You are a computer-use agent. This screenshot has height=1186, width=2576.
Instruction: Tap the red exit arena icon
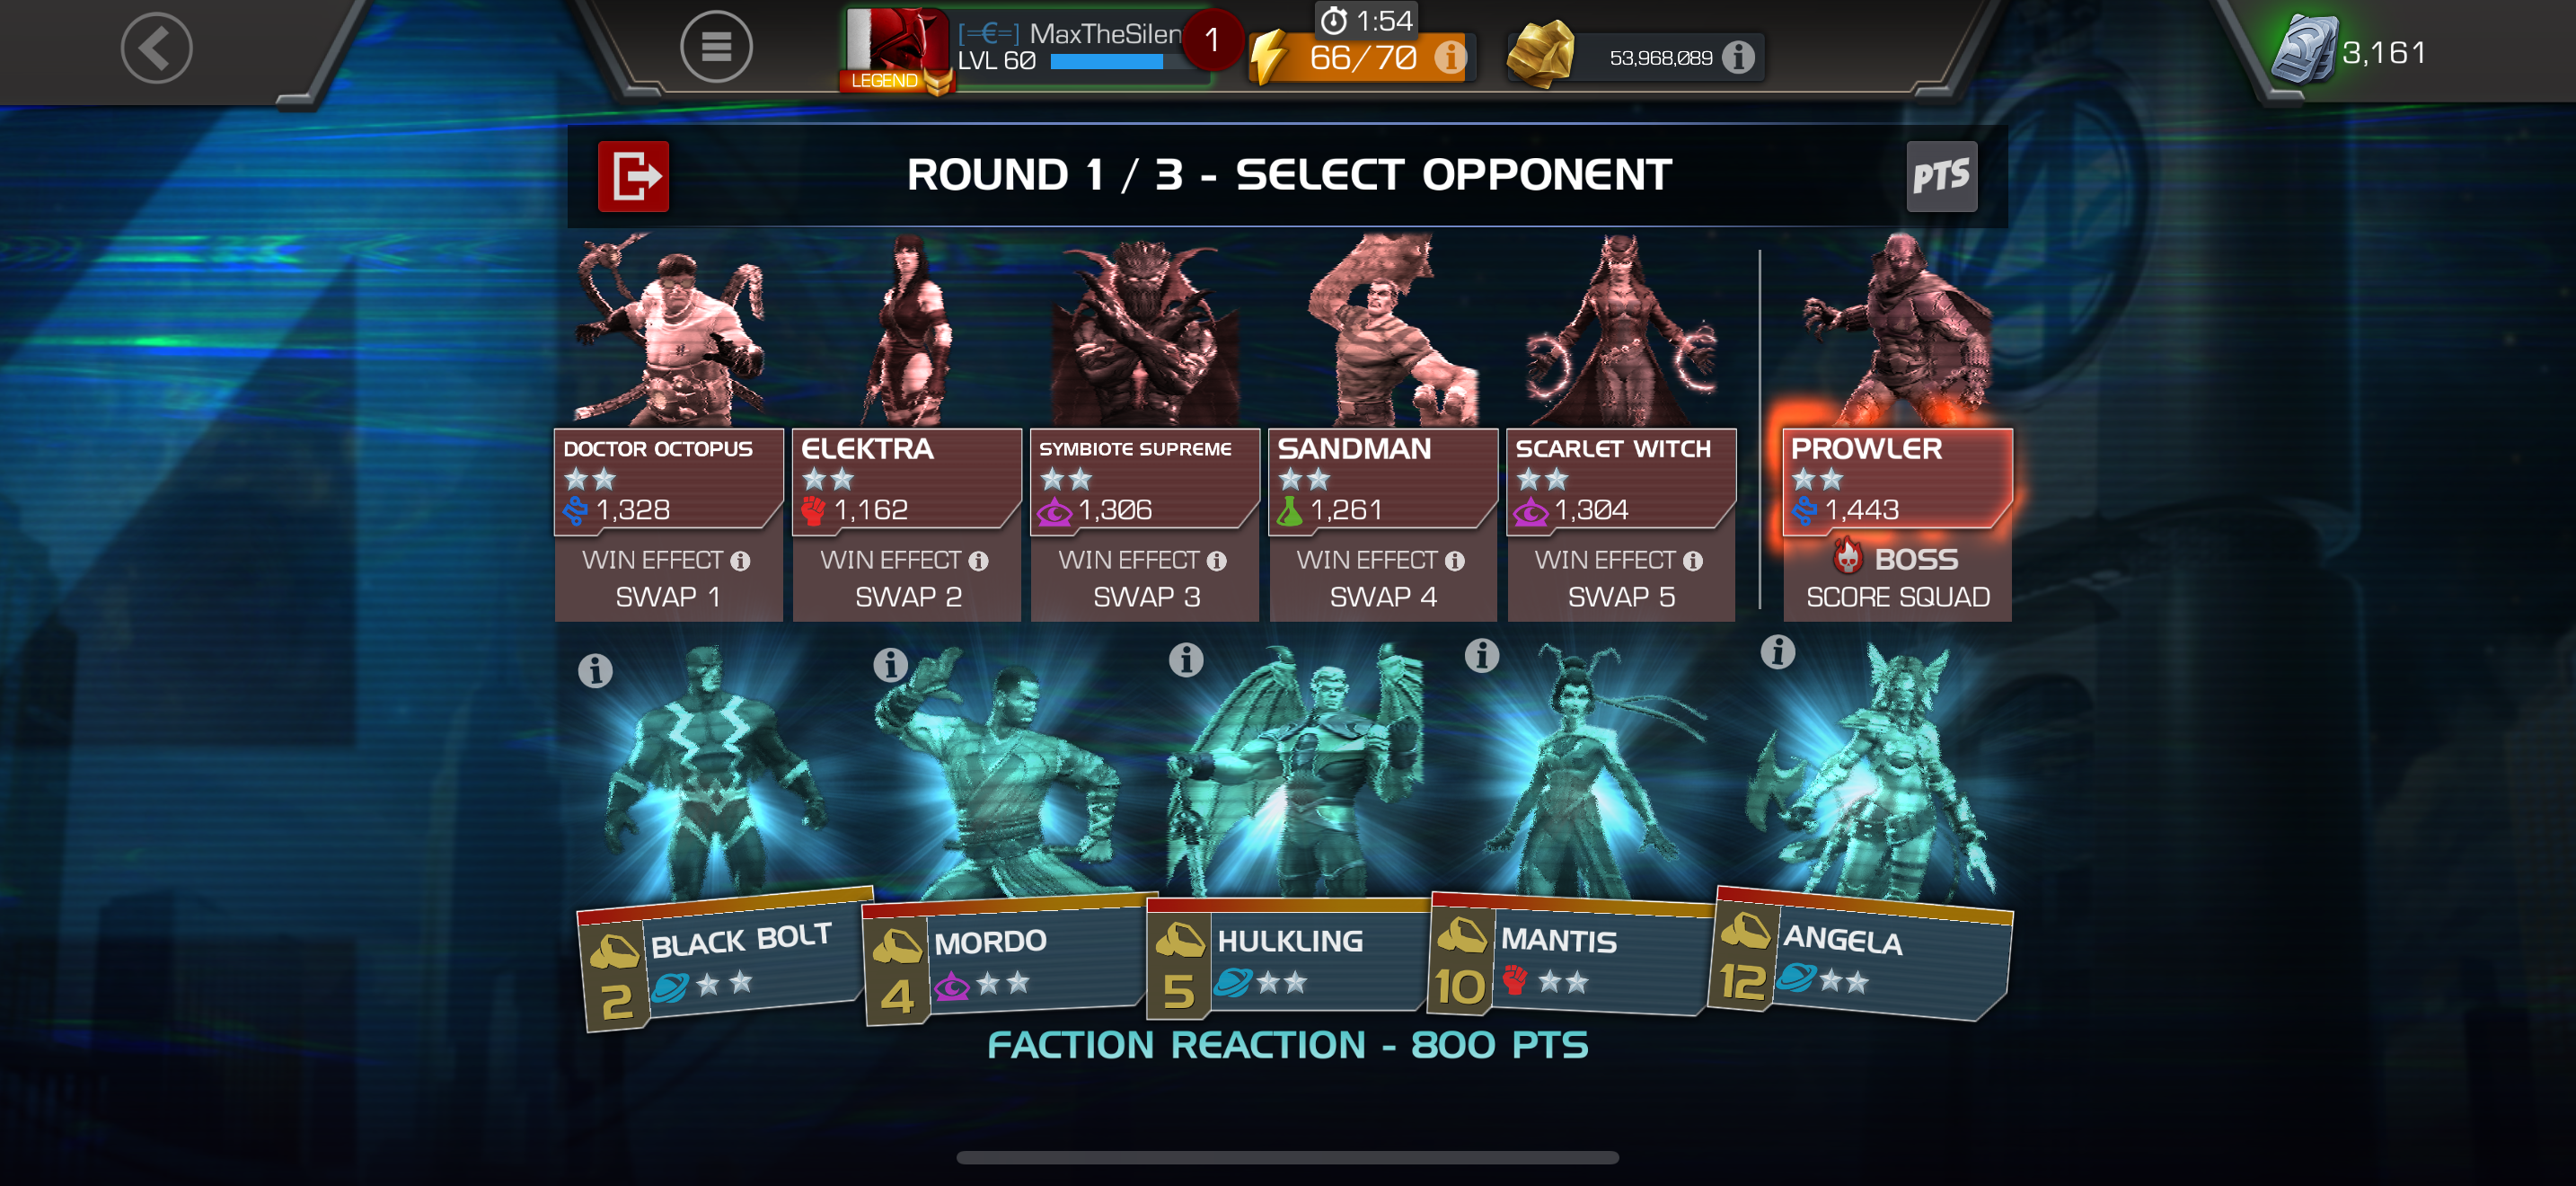(x=633, y=176)
